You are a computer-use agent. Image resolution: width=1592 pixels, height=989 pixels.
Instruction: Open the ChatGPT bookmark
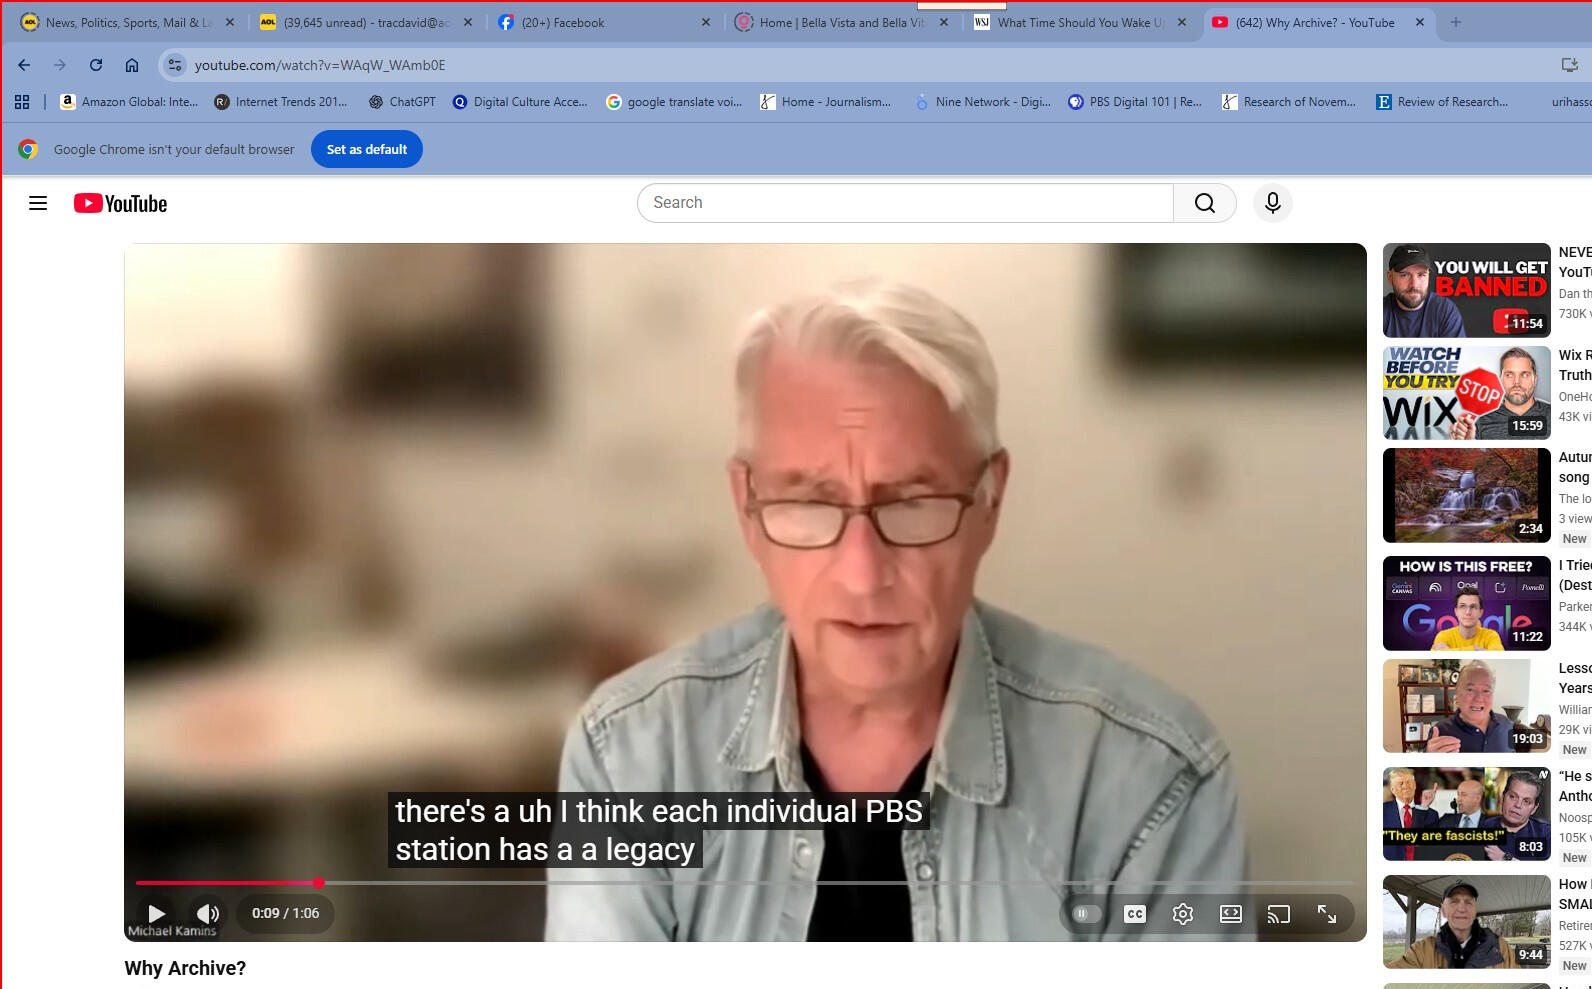pos(402,102)
